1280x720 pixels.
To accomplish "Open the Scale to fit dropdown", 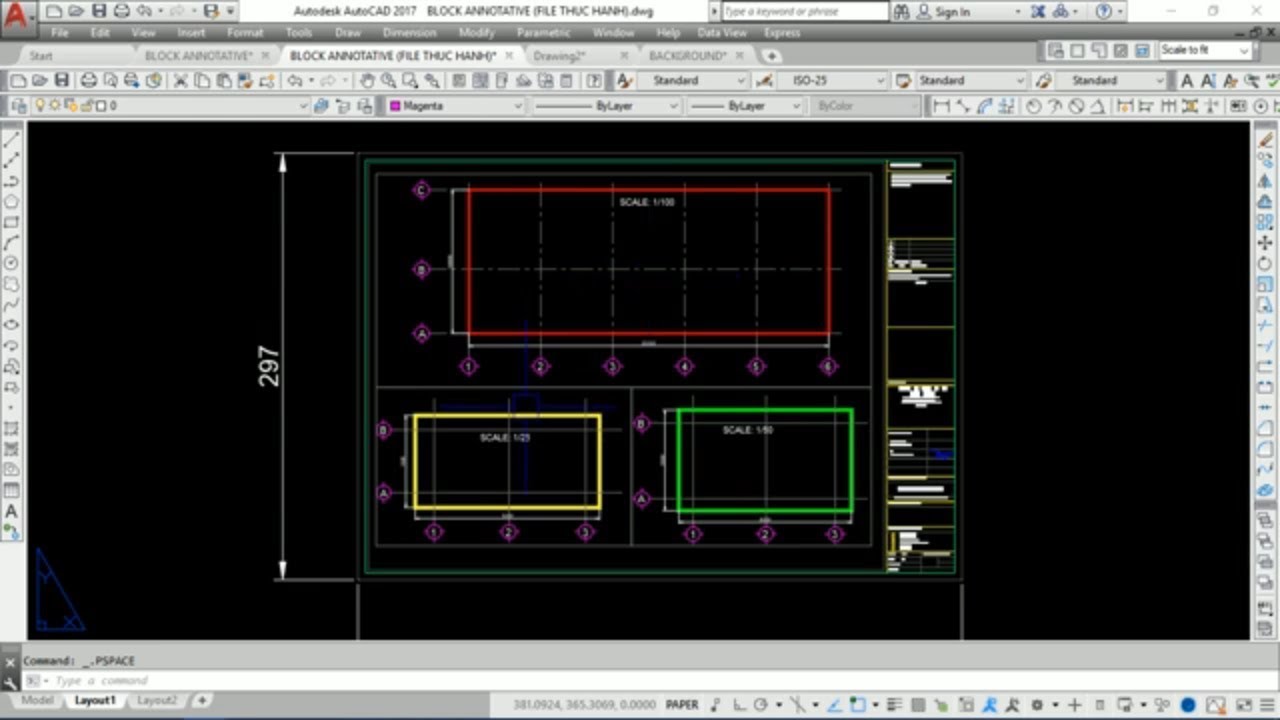I will (1205, 50).
